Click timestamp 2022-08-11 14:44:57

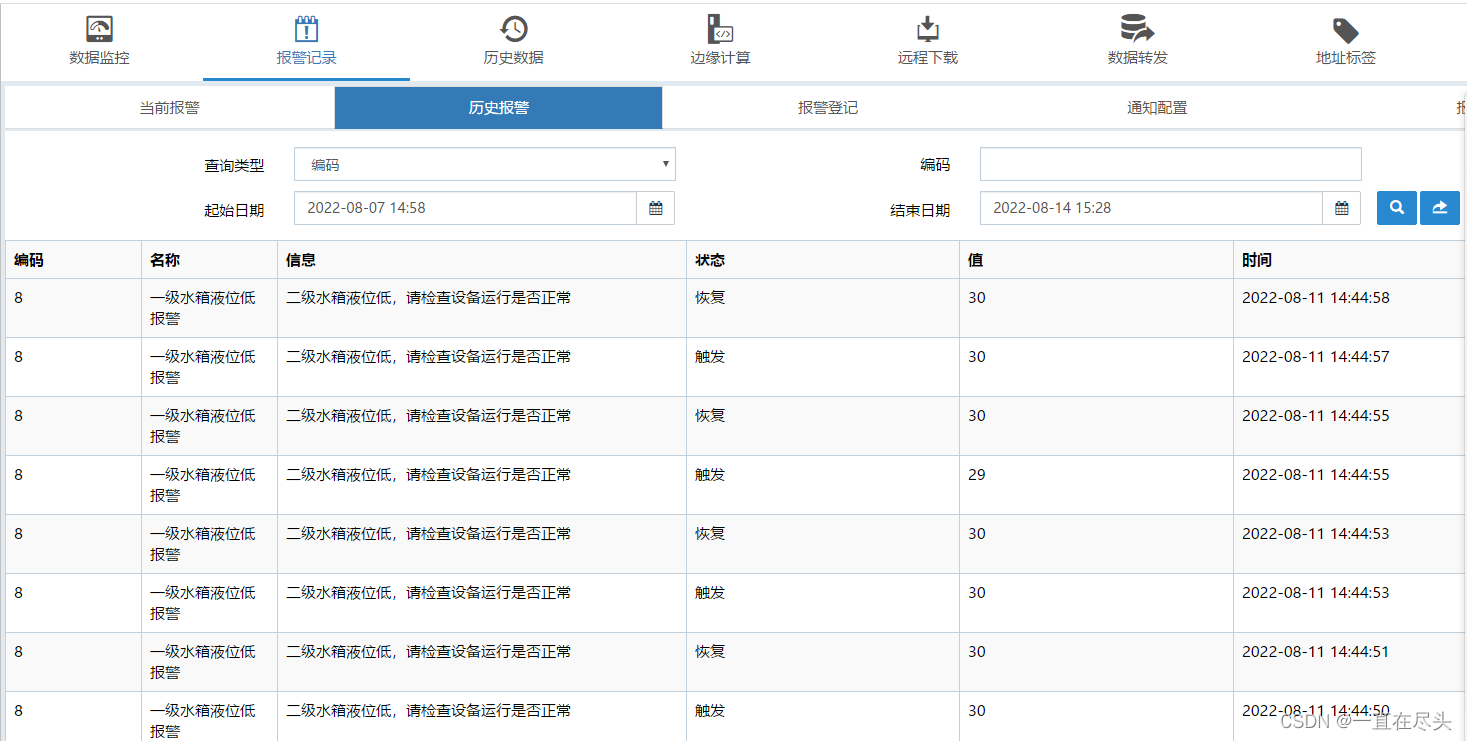click(x=1316, y=357)
